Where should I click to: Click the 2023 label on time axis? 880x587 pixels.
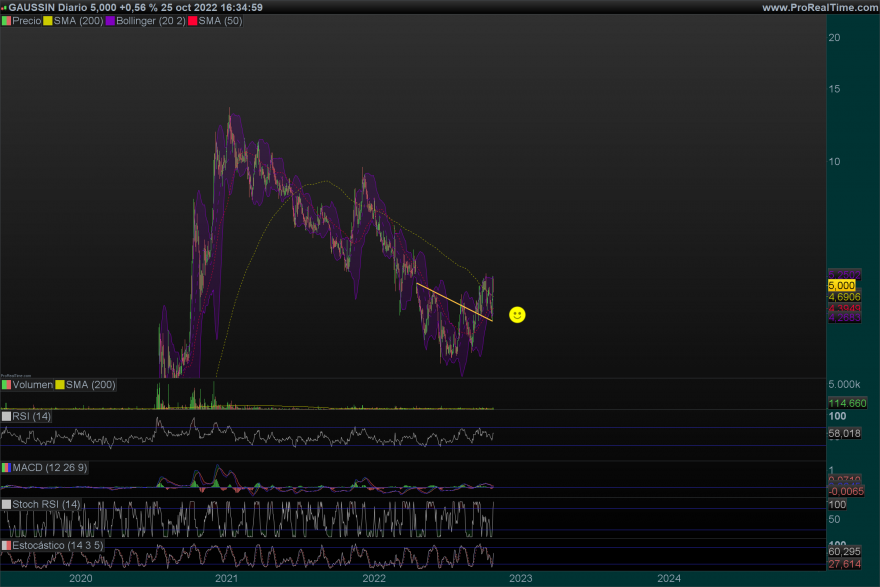click(521, 578)
